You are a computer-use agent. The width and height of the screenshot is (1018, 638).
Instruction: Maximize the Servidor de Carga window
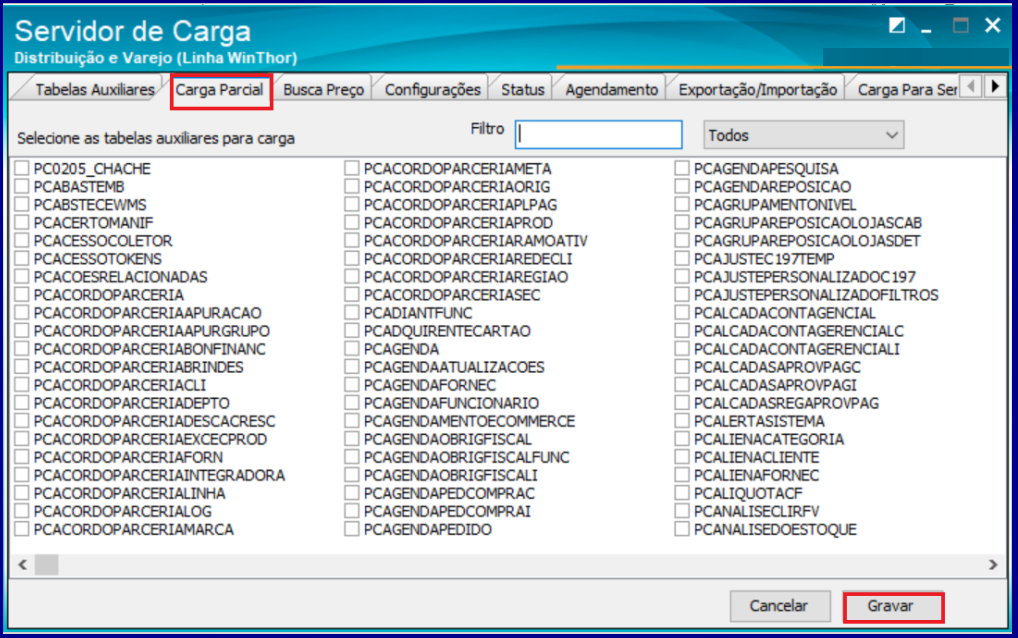click(x=960, y=26)
